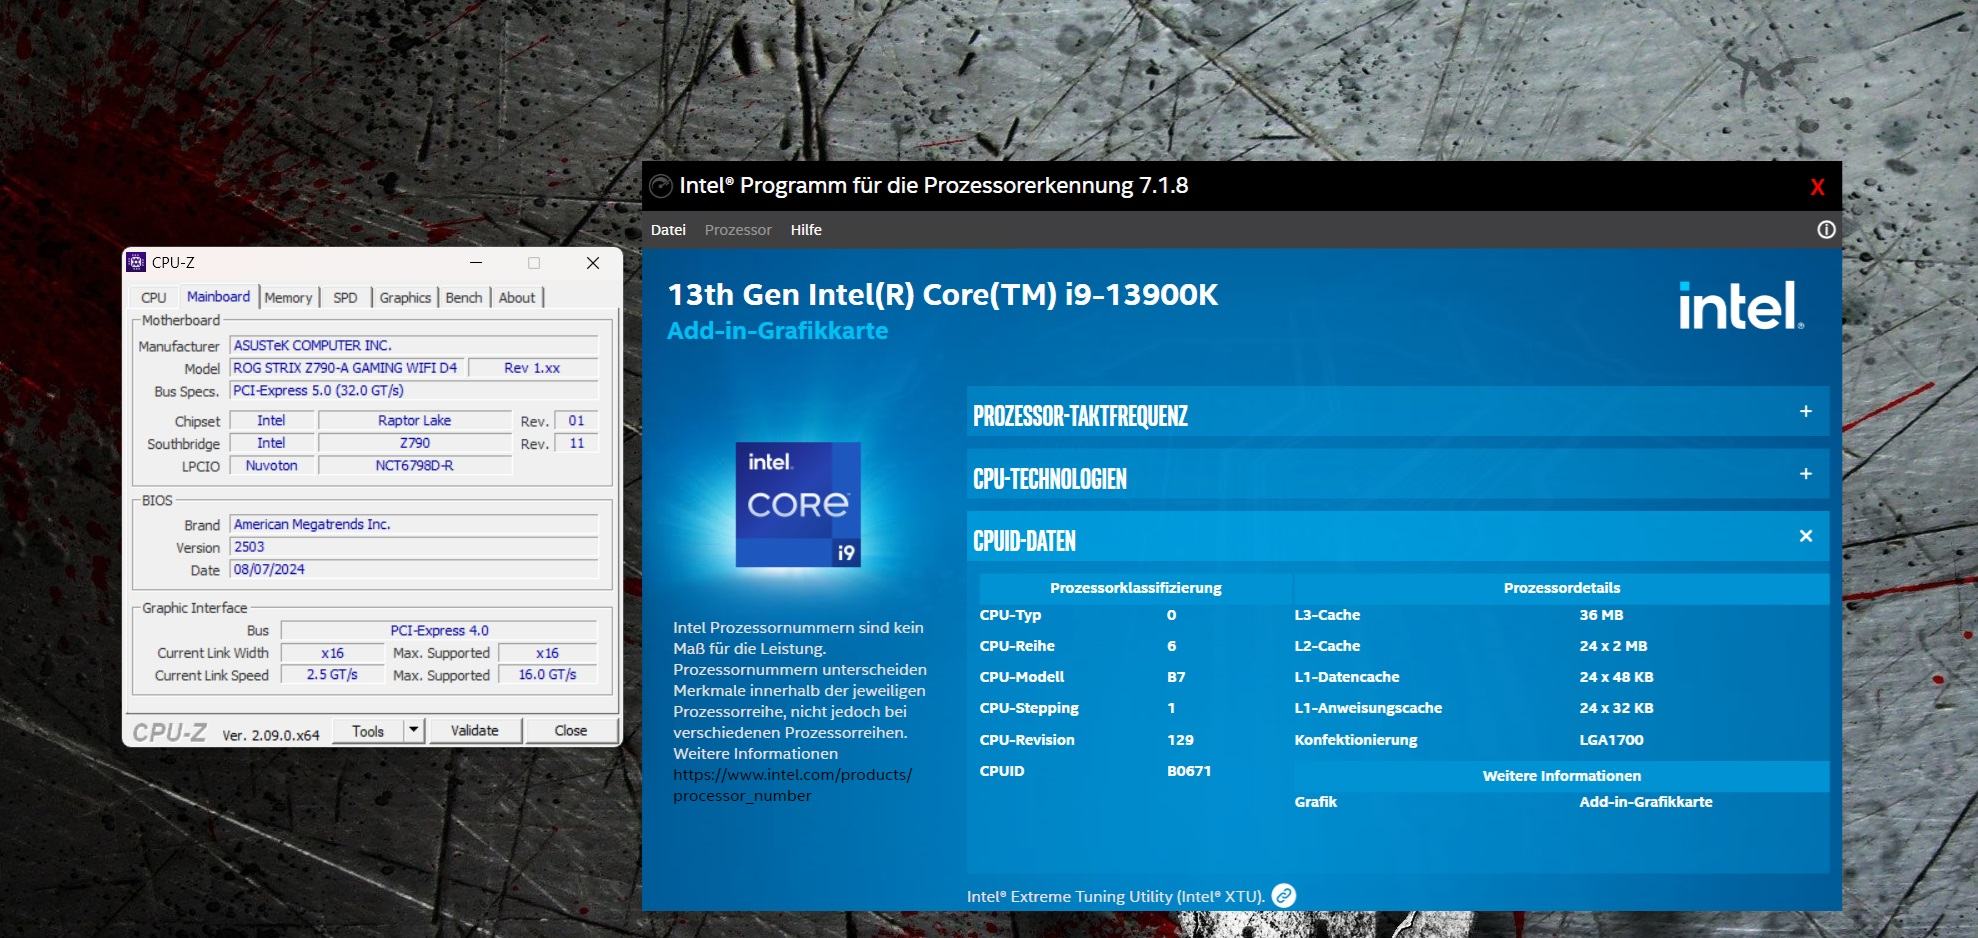
Task: Open the SPD tab in CPU-Z
Action: coord(345,298)
